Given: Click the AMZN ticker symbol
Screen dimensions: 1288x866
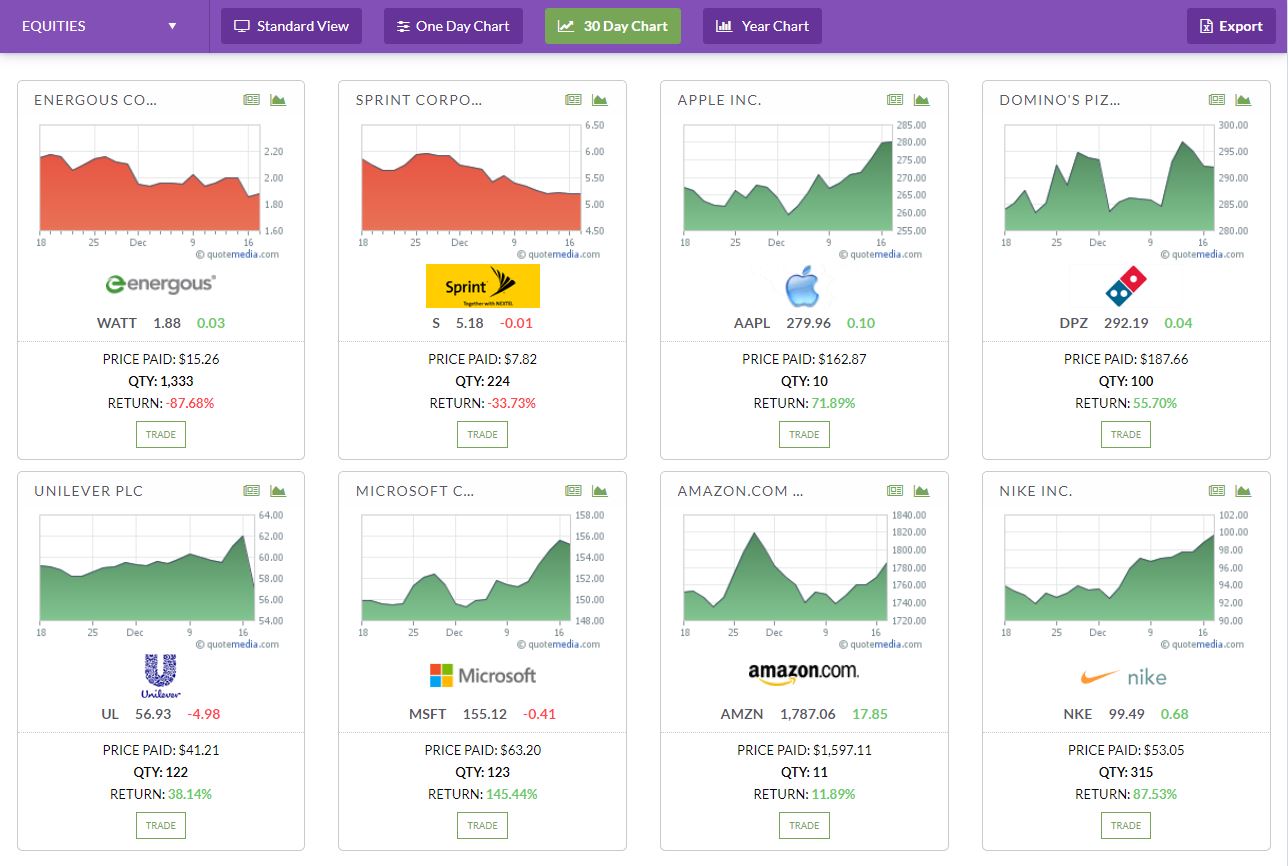Looking at the screenshot, I should [742, 714].
